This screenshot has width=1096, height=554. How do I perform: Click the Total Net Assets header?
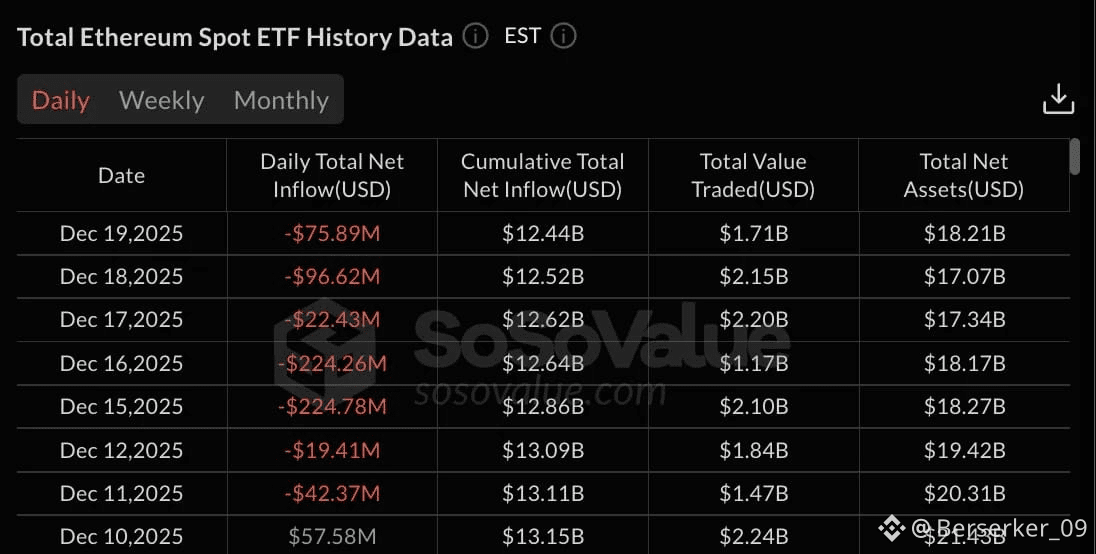tap(964, 175)
